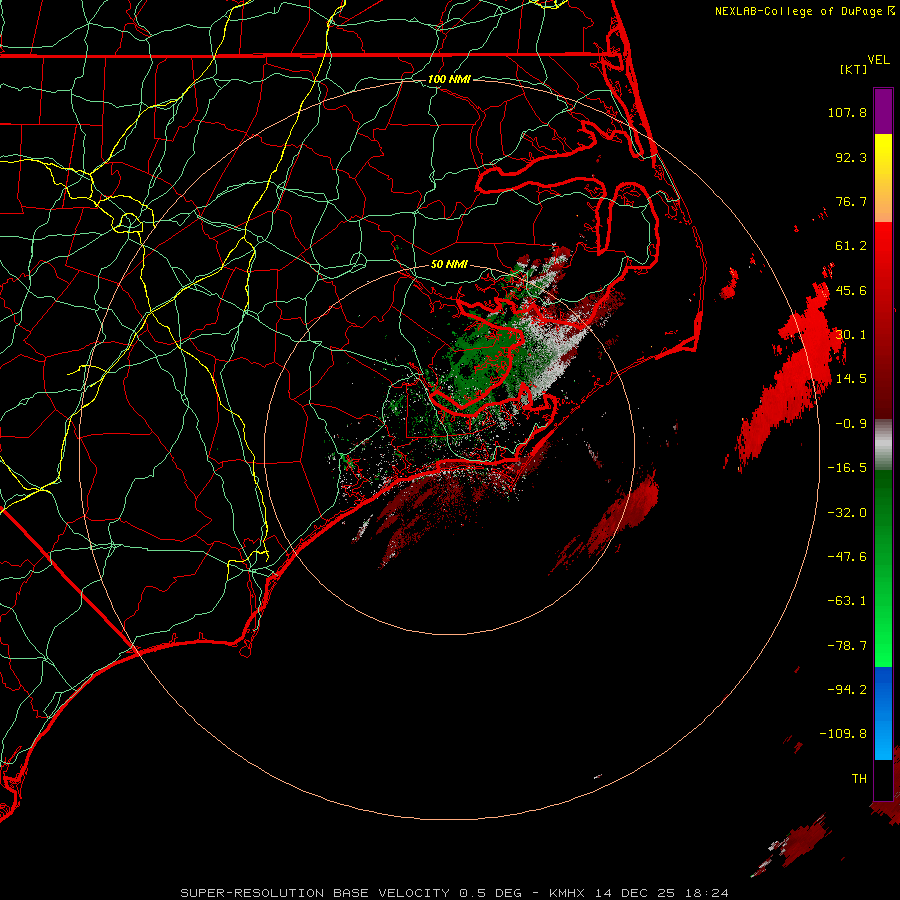This screenshot has width=900, height=900.
Task: Click the 76.7 legend value
Action: (851, 201)
